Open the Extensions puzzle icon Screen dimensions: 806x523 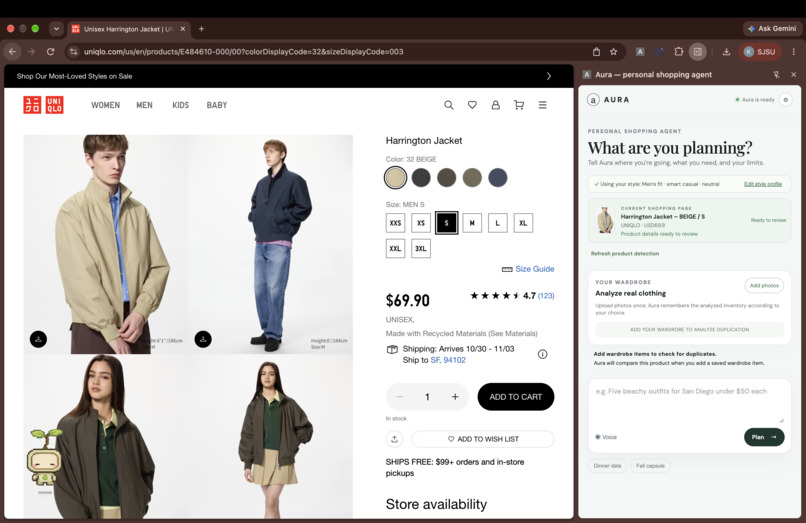pyautogui.click(x=679, y=51)
